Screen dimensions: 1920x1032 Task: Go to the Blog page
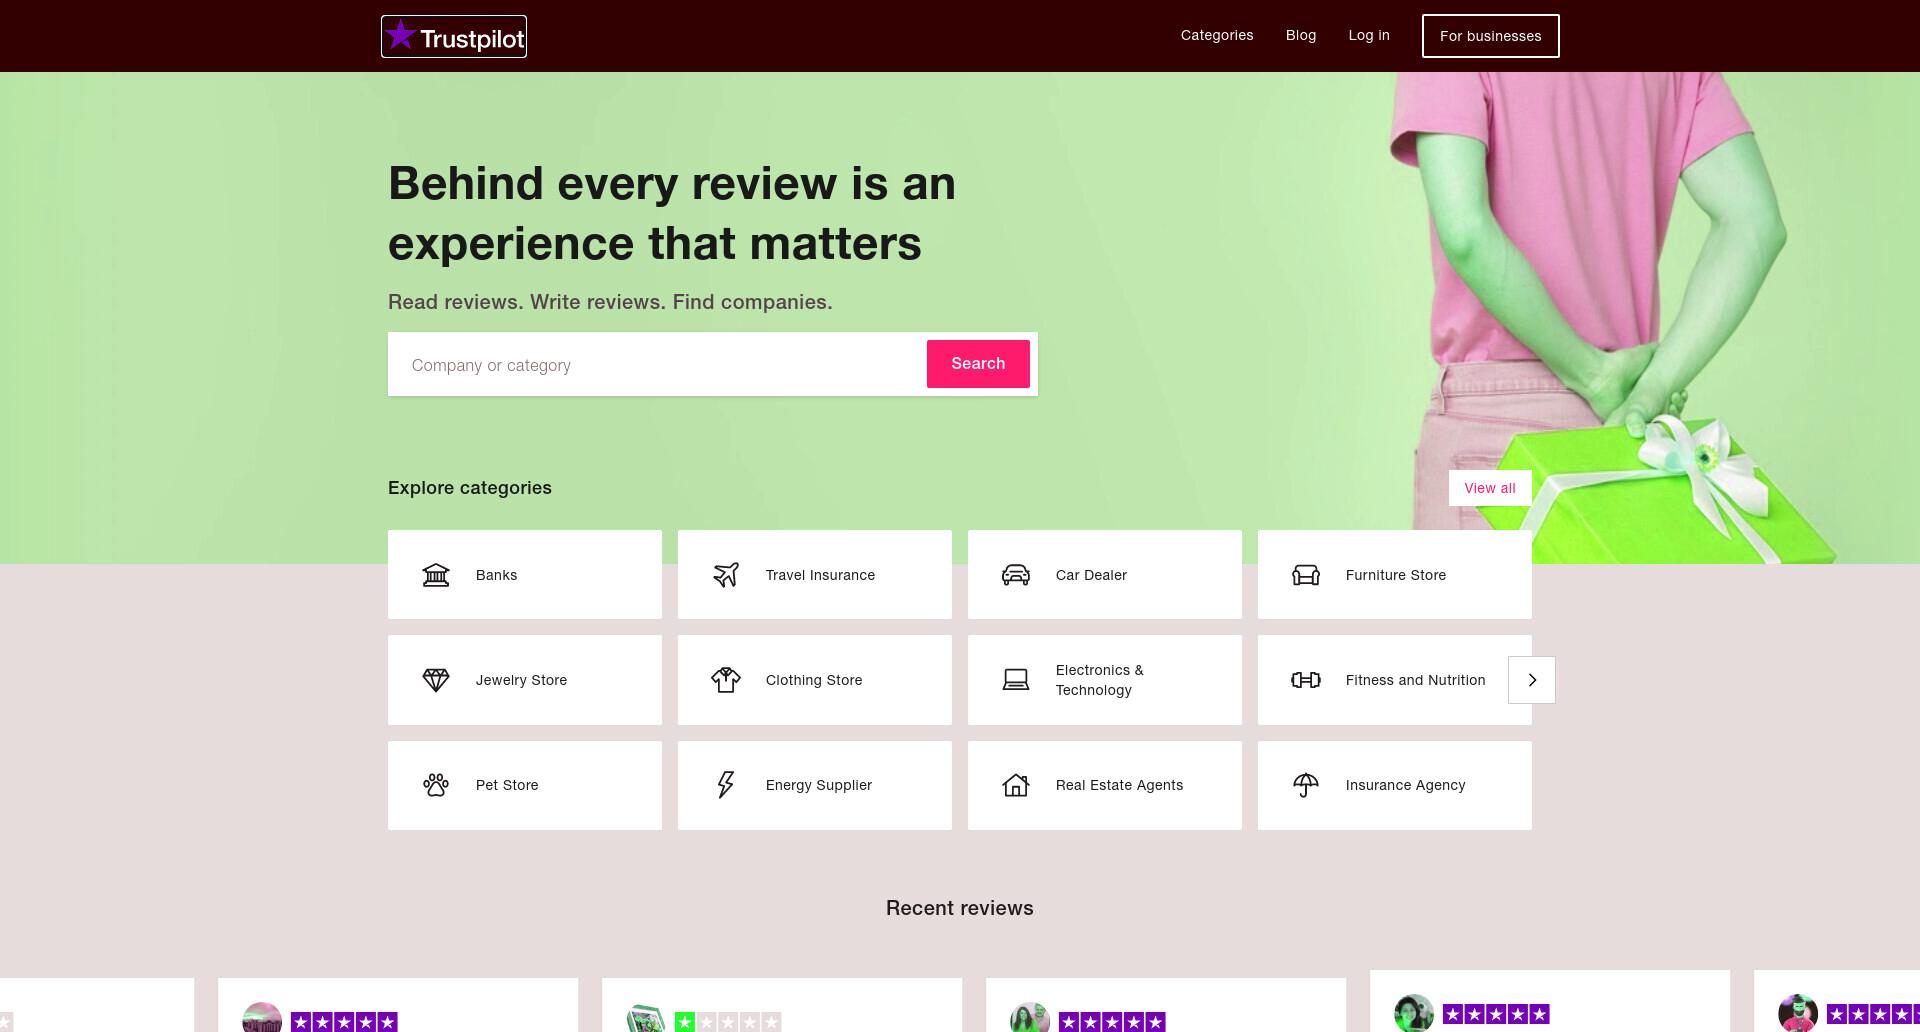(1301, 35)
